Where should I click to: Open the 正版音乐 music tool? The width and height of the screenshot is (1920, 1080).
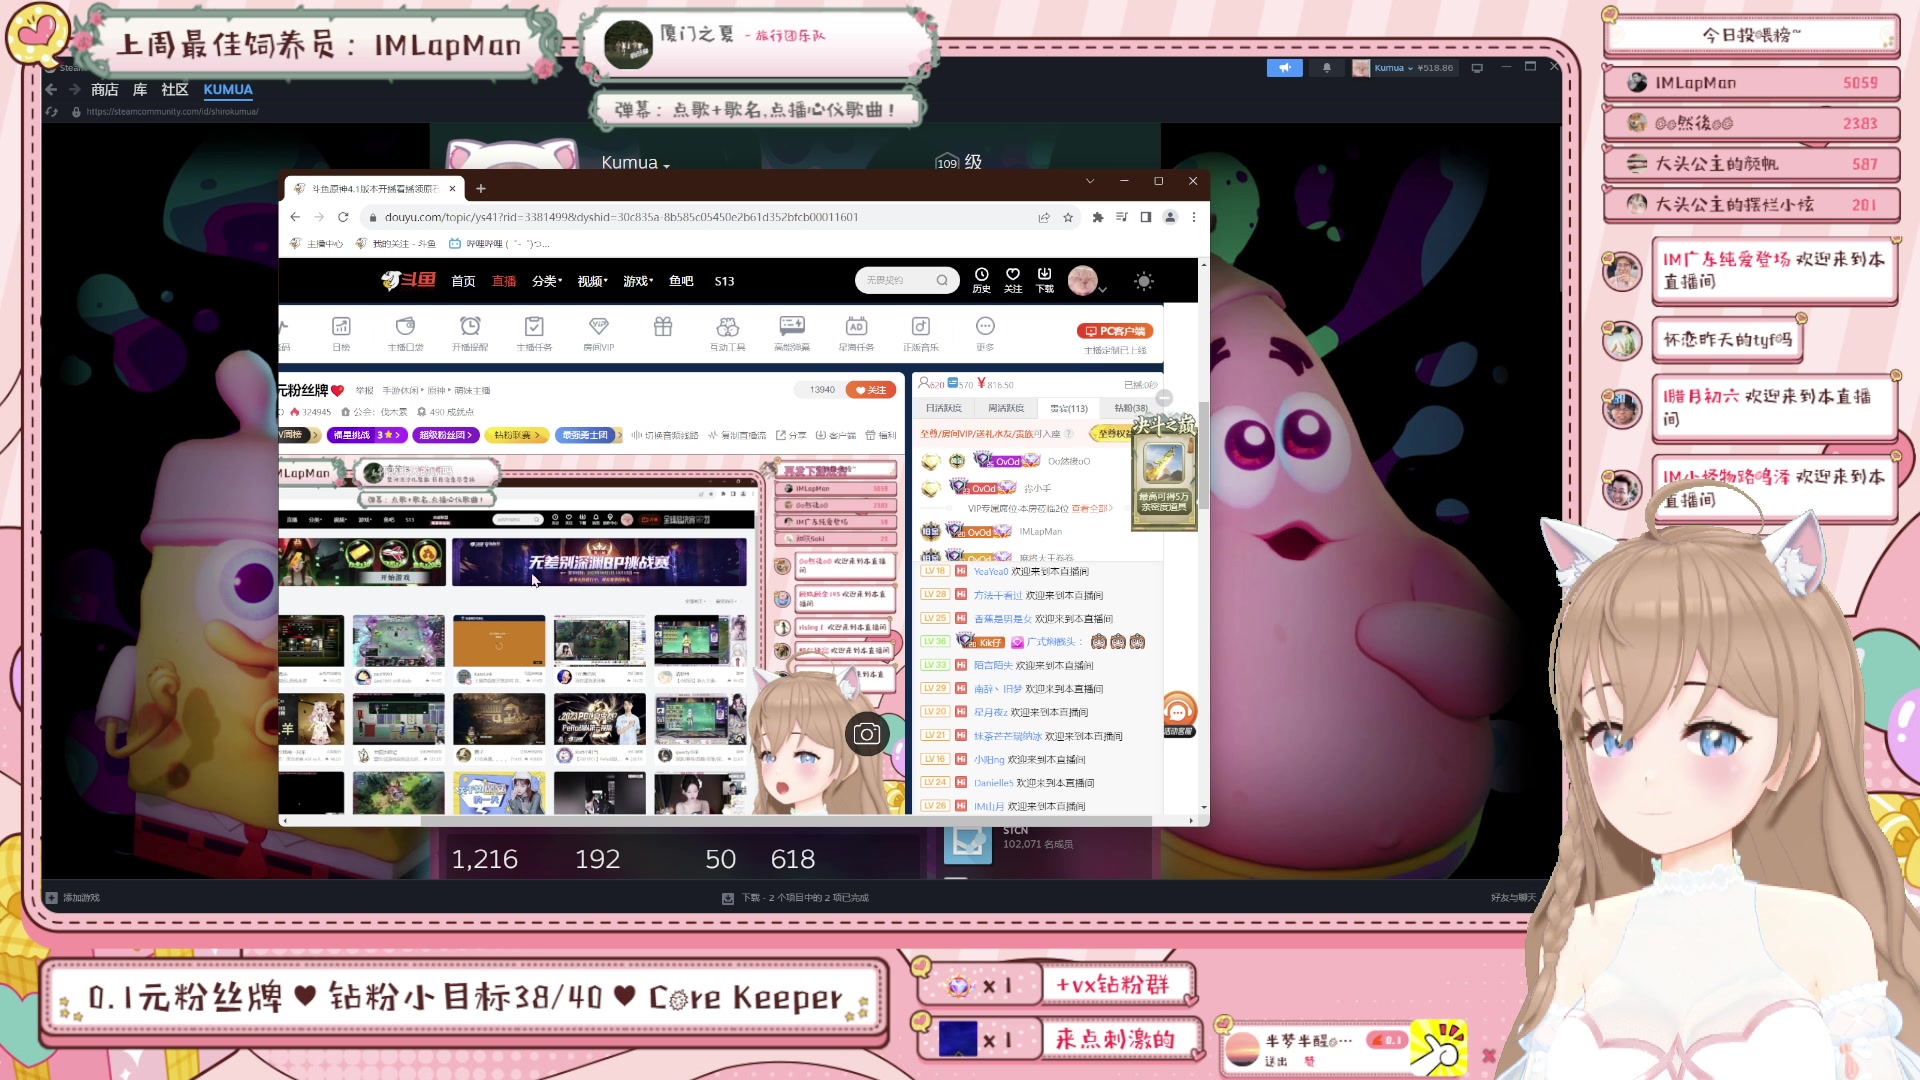click(921, 333)
